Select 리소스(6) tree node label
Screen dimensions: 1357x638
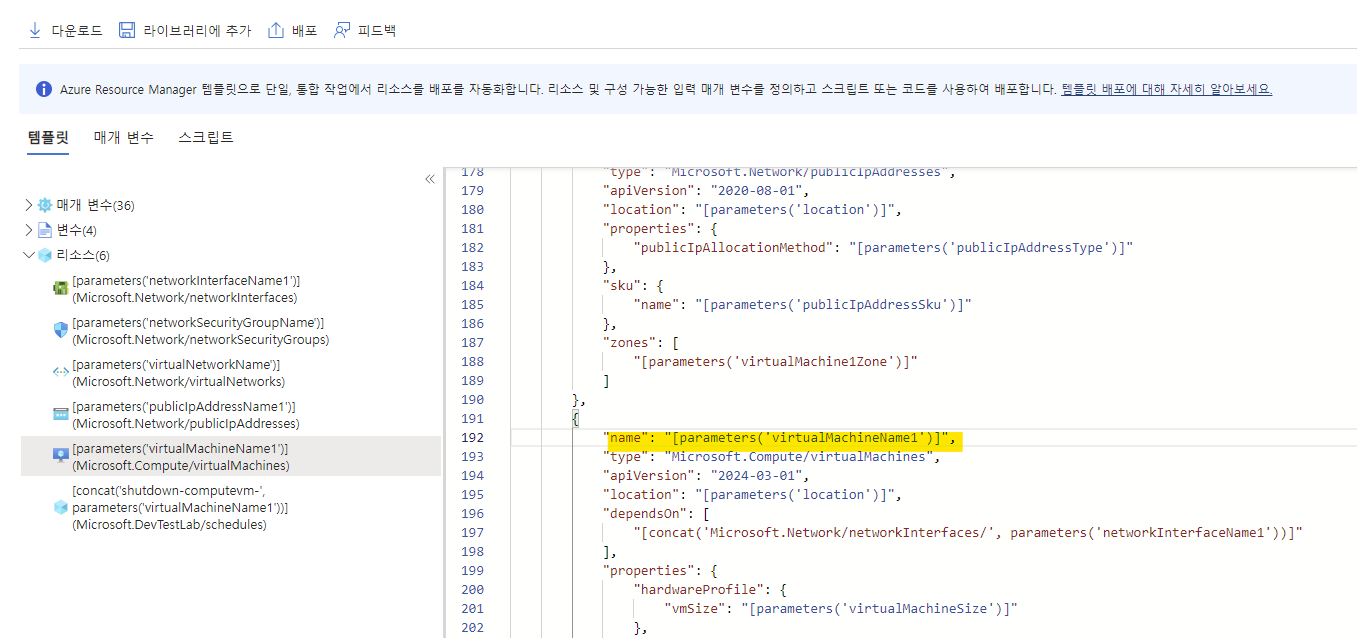[83, 255]
